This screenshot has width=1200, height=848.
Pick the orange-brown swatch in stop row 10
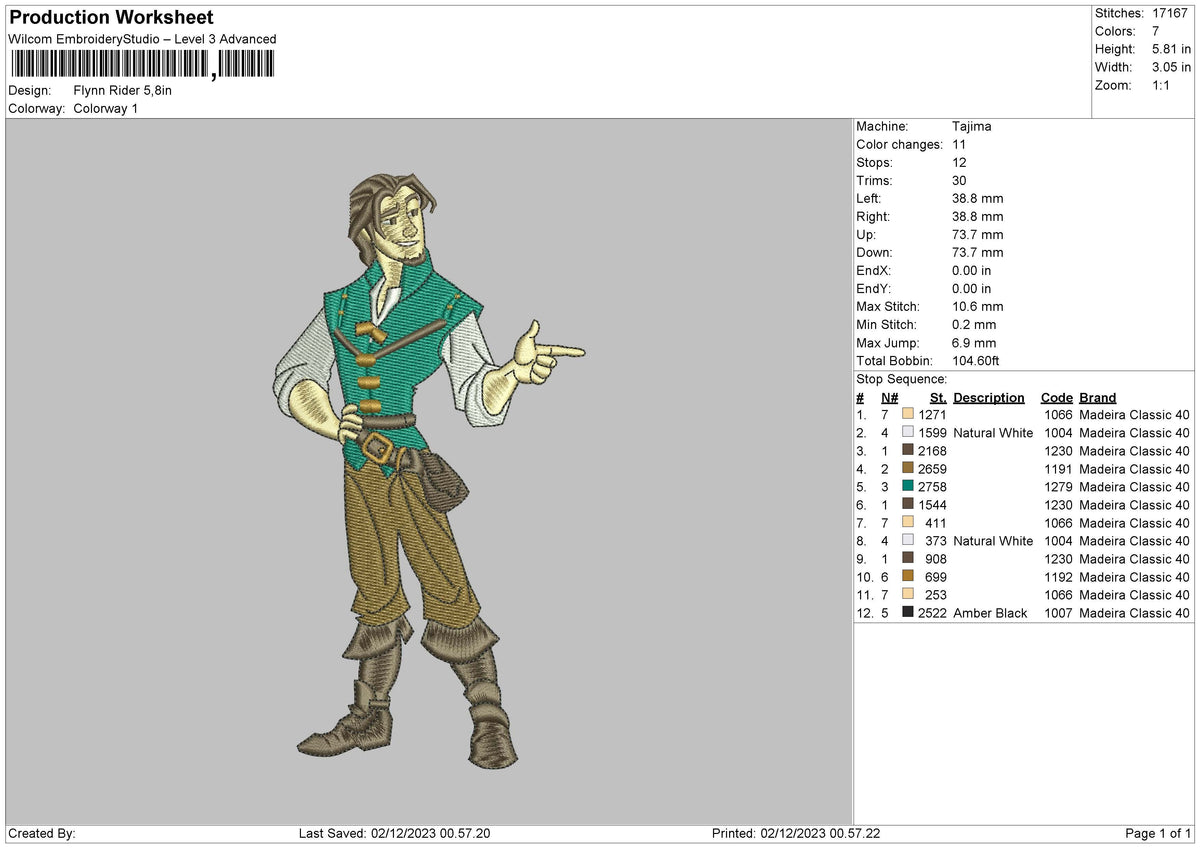[908, 577]
